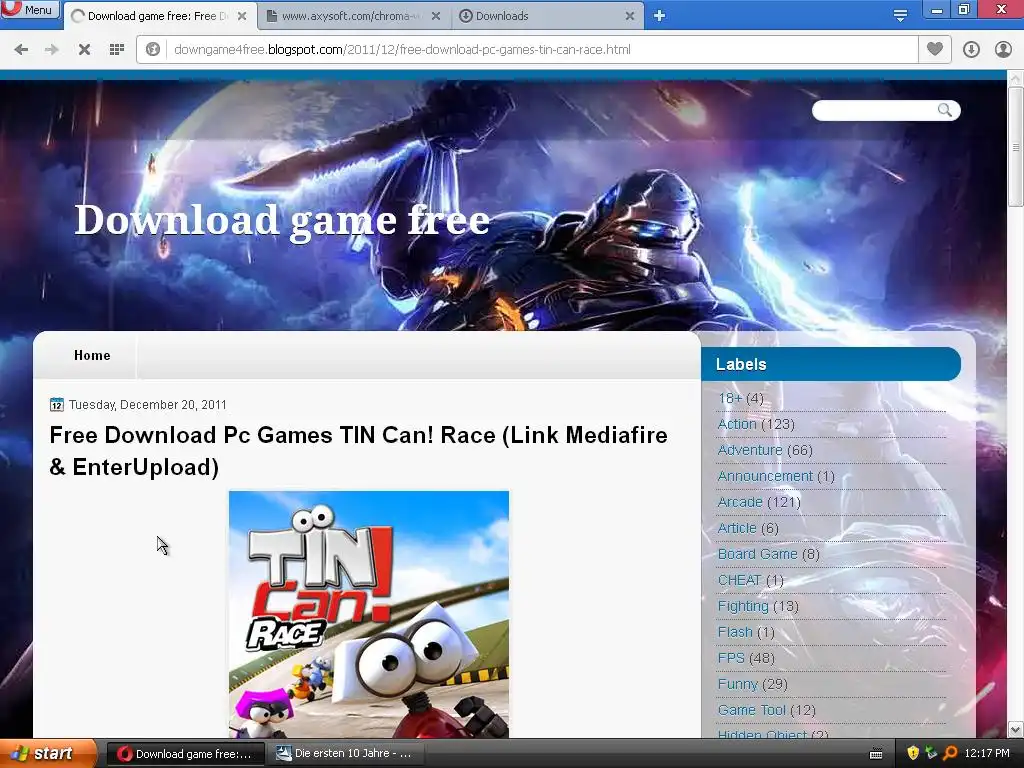Go forward with the forward arrow
1024x768 pixels.
[52, 50]
